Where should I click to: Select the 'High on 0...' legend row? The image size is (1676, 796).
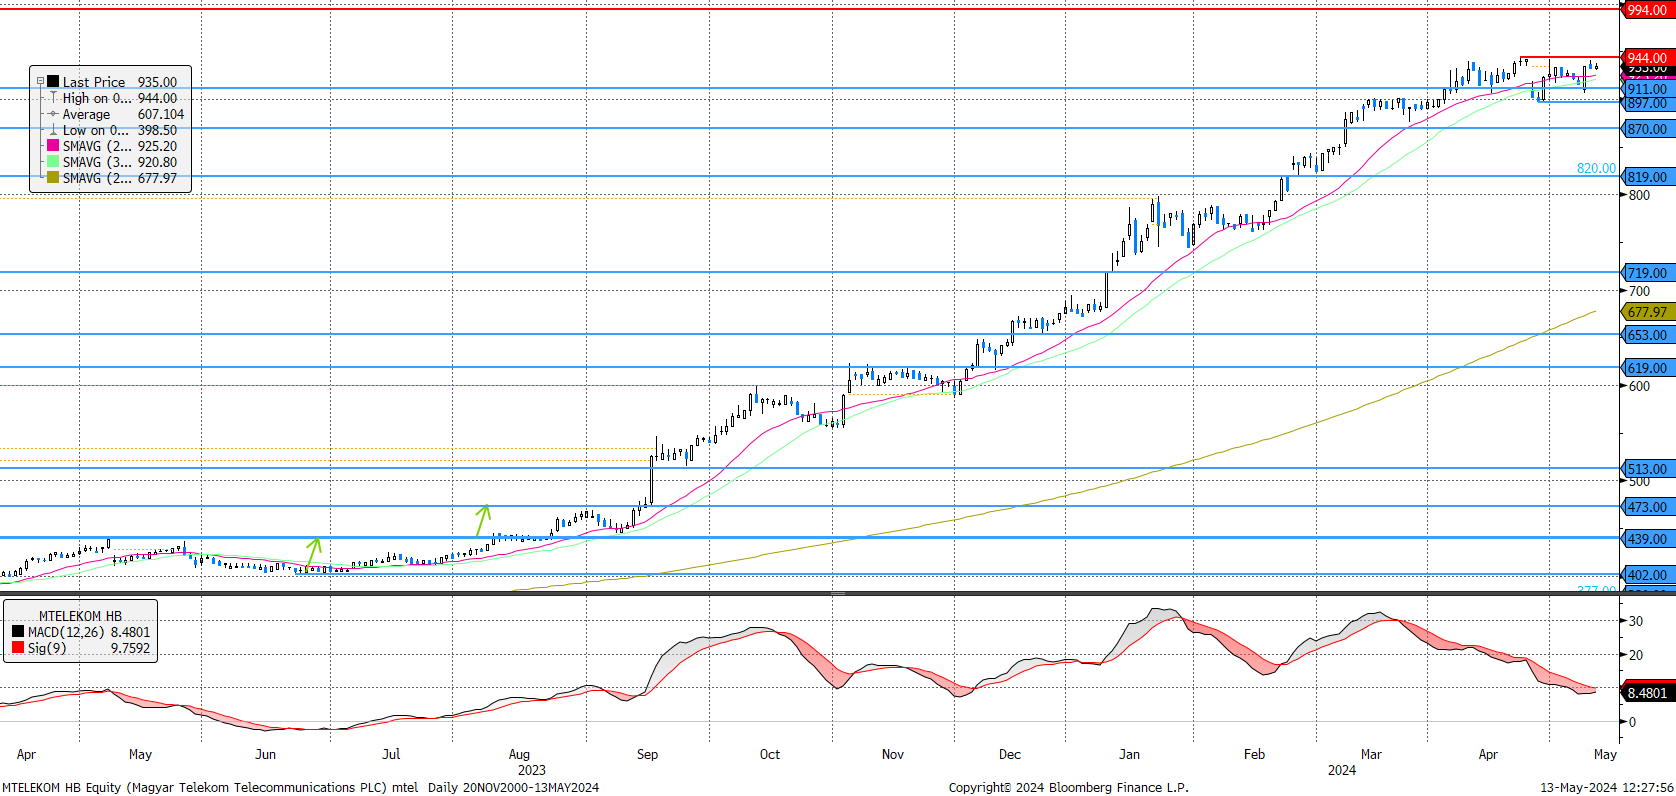tap(120, 98)
